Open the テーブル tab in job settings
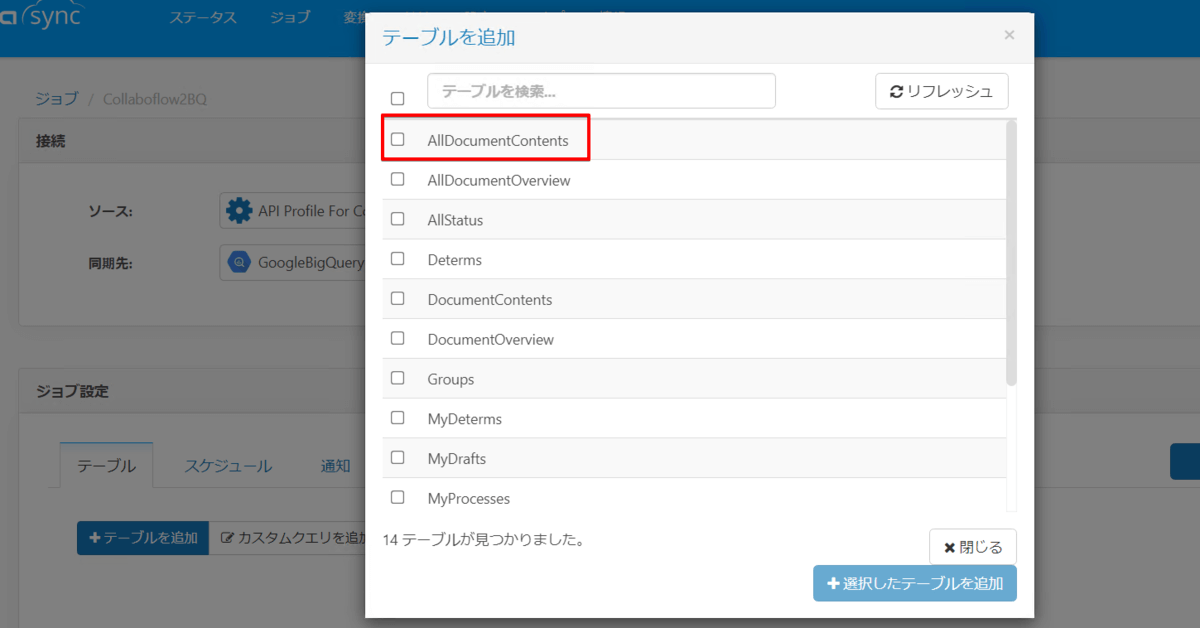Viewport: 1200px width, 628px height. (106, 465)
